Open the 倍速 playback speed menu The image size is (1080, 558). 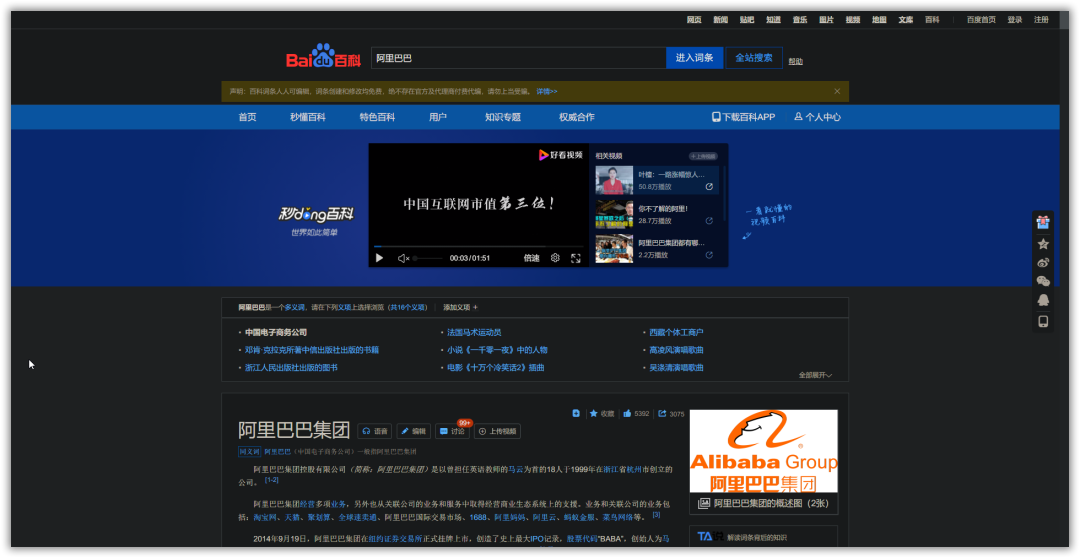[531, 258]
